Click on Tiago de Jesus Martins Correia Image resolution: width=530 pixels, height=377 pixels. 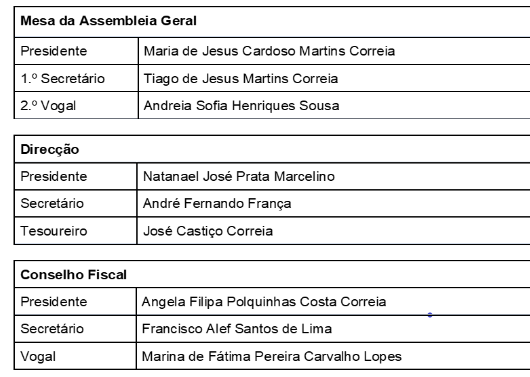(x=241, y=78)
